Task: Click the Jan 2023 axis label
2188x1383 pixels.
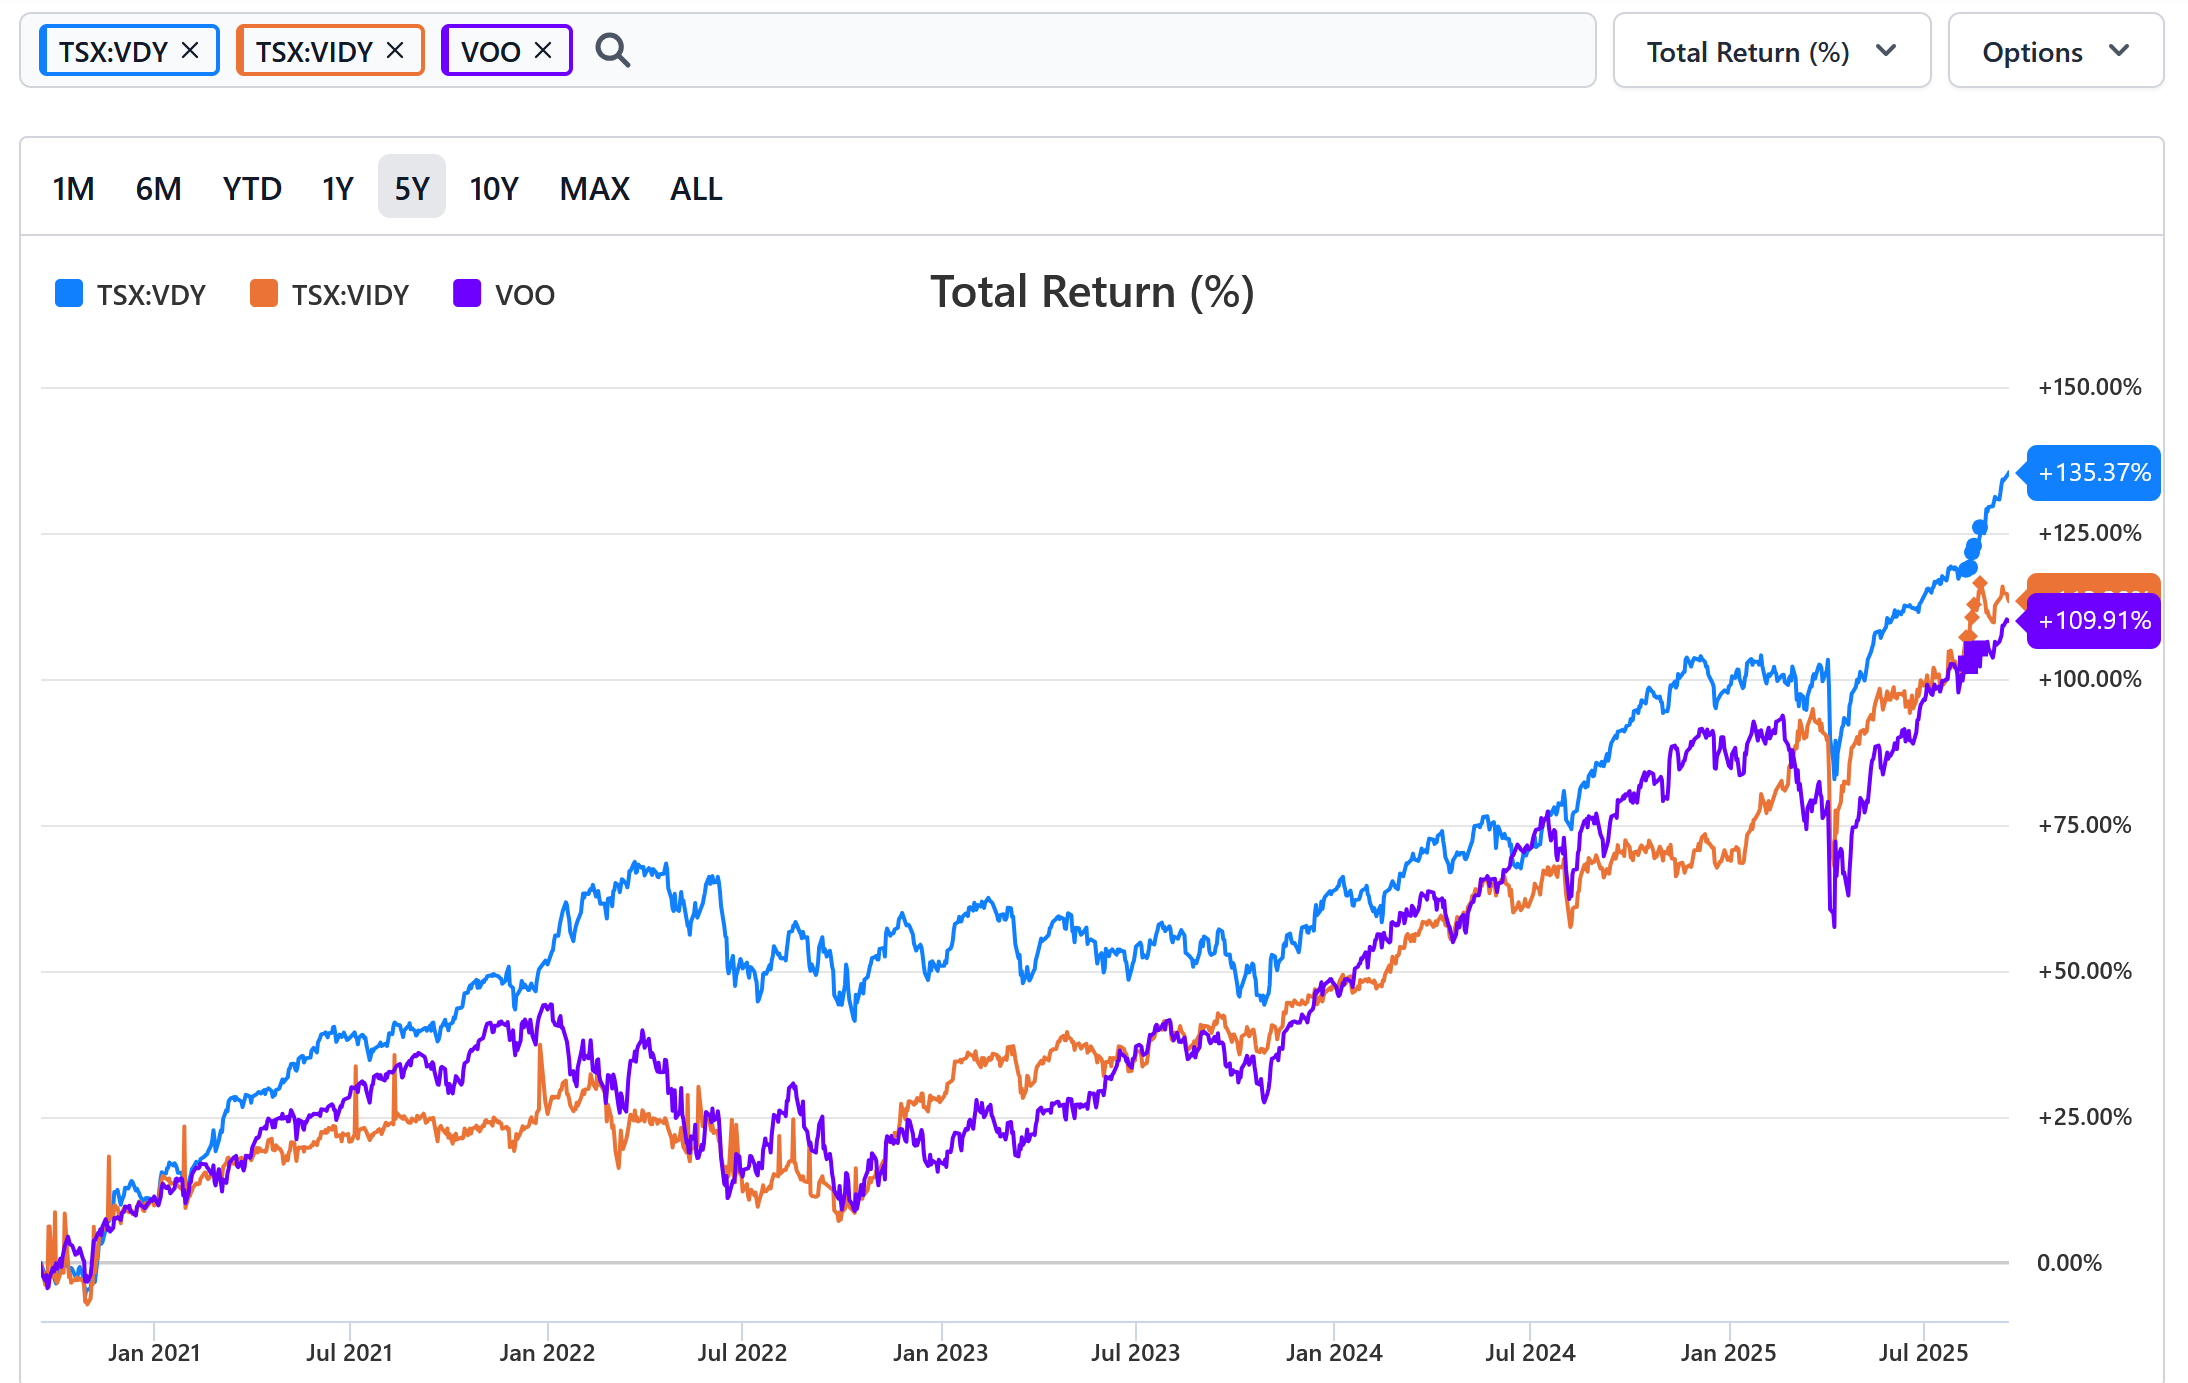Action: tap(940, 1353)
